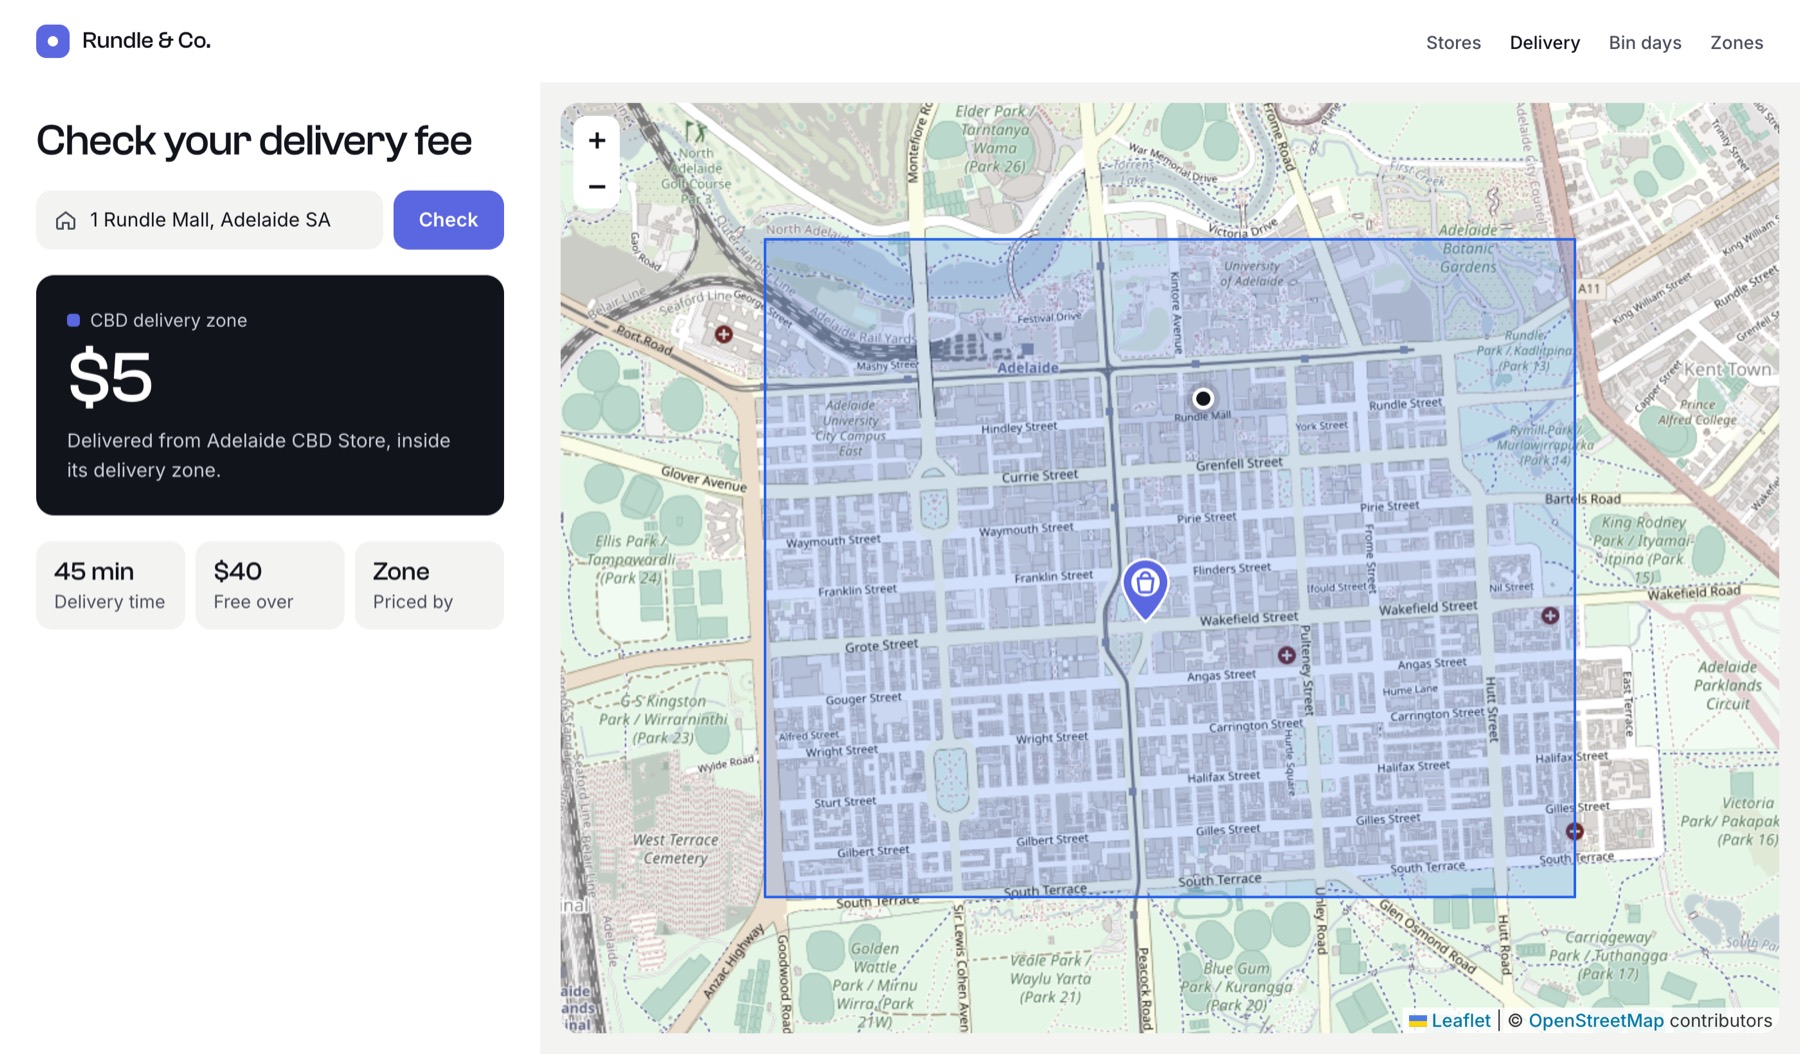Select the store shopping bag map pin

coord(1145,588)
